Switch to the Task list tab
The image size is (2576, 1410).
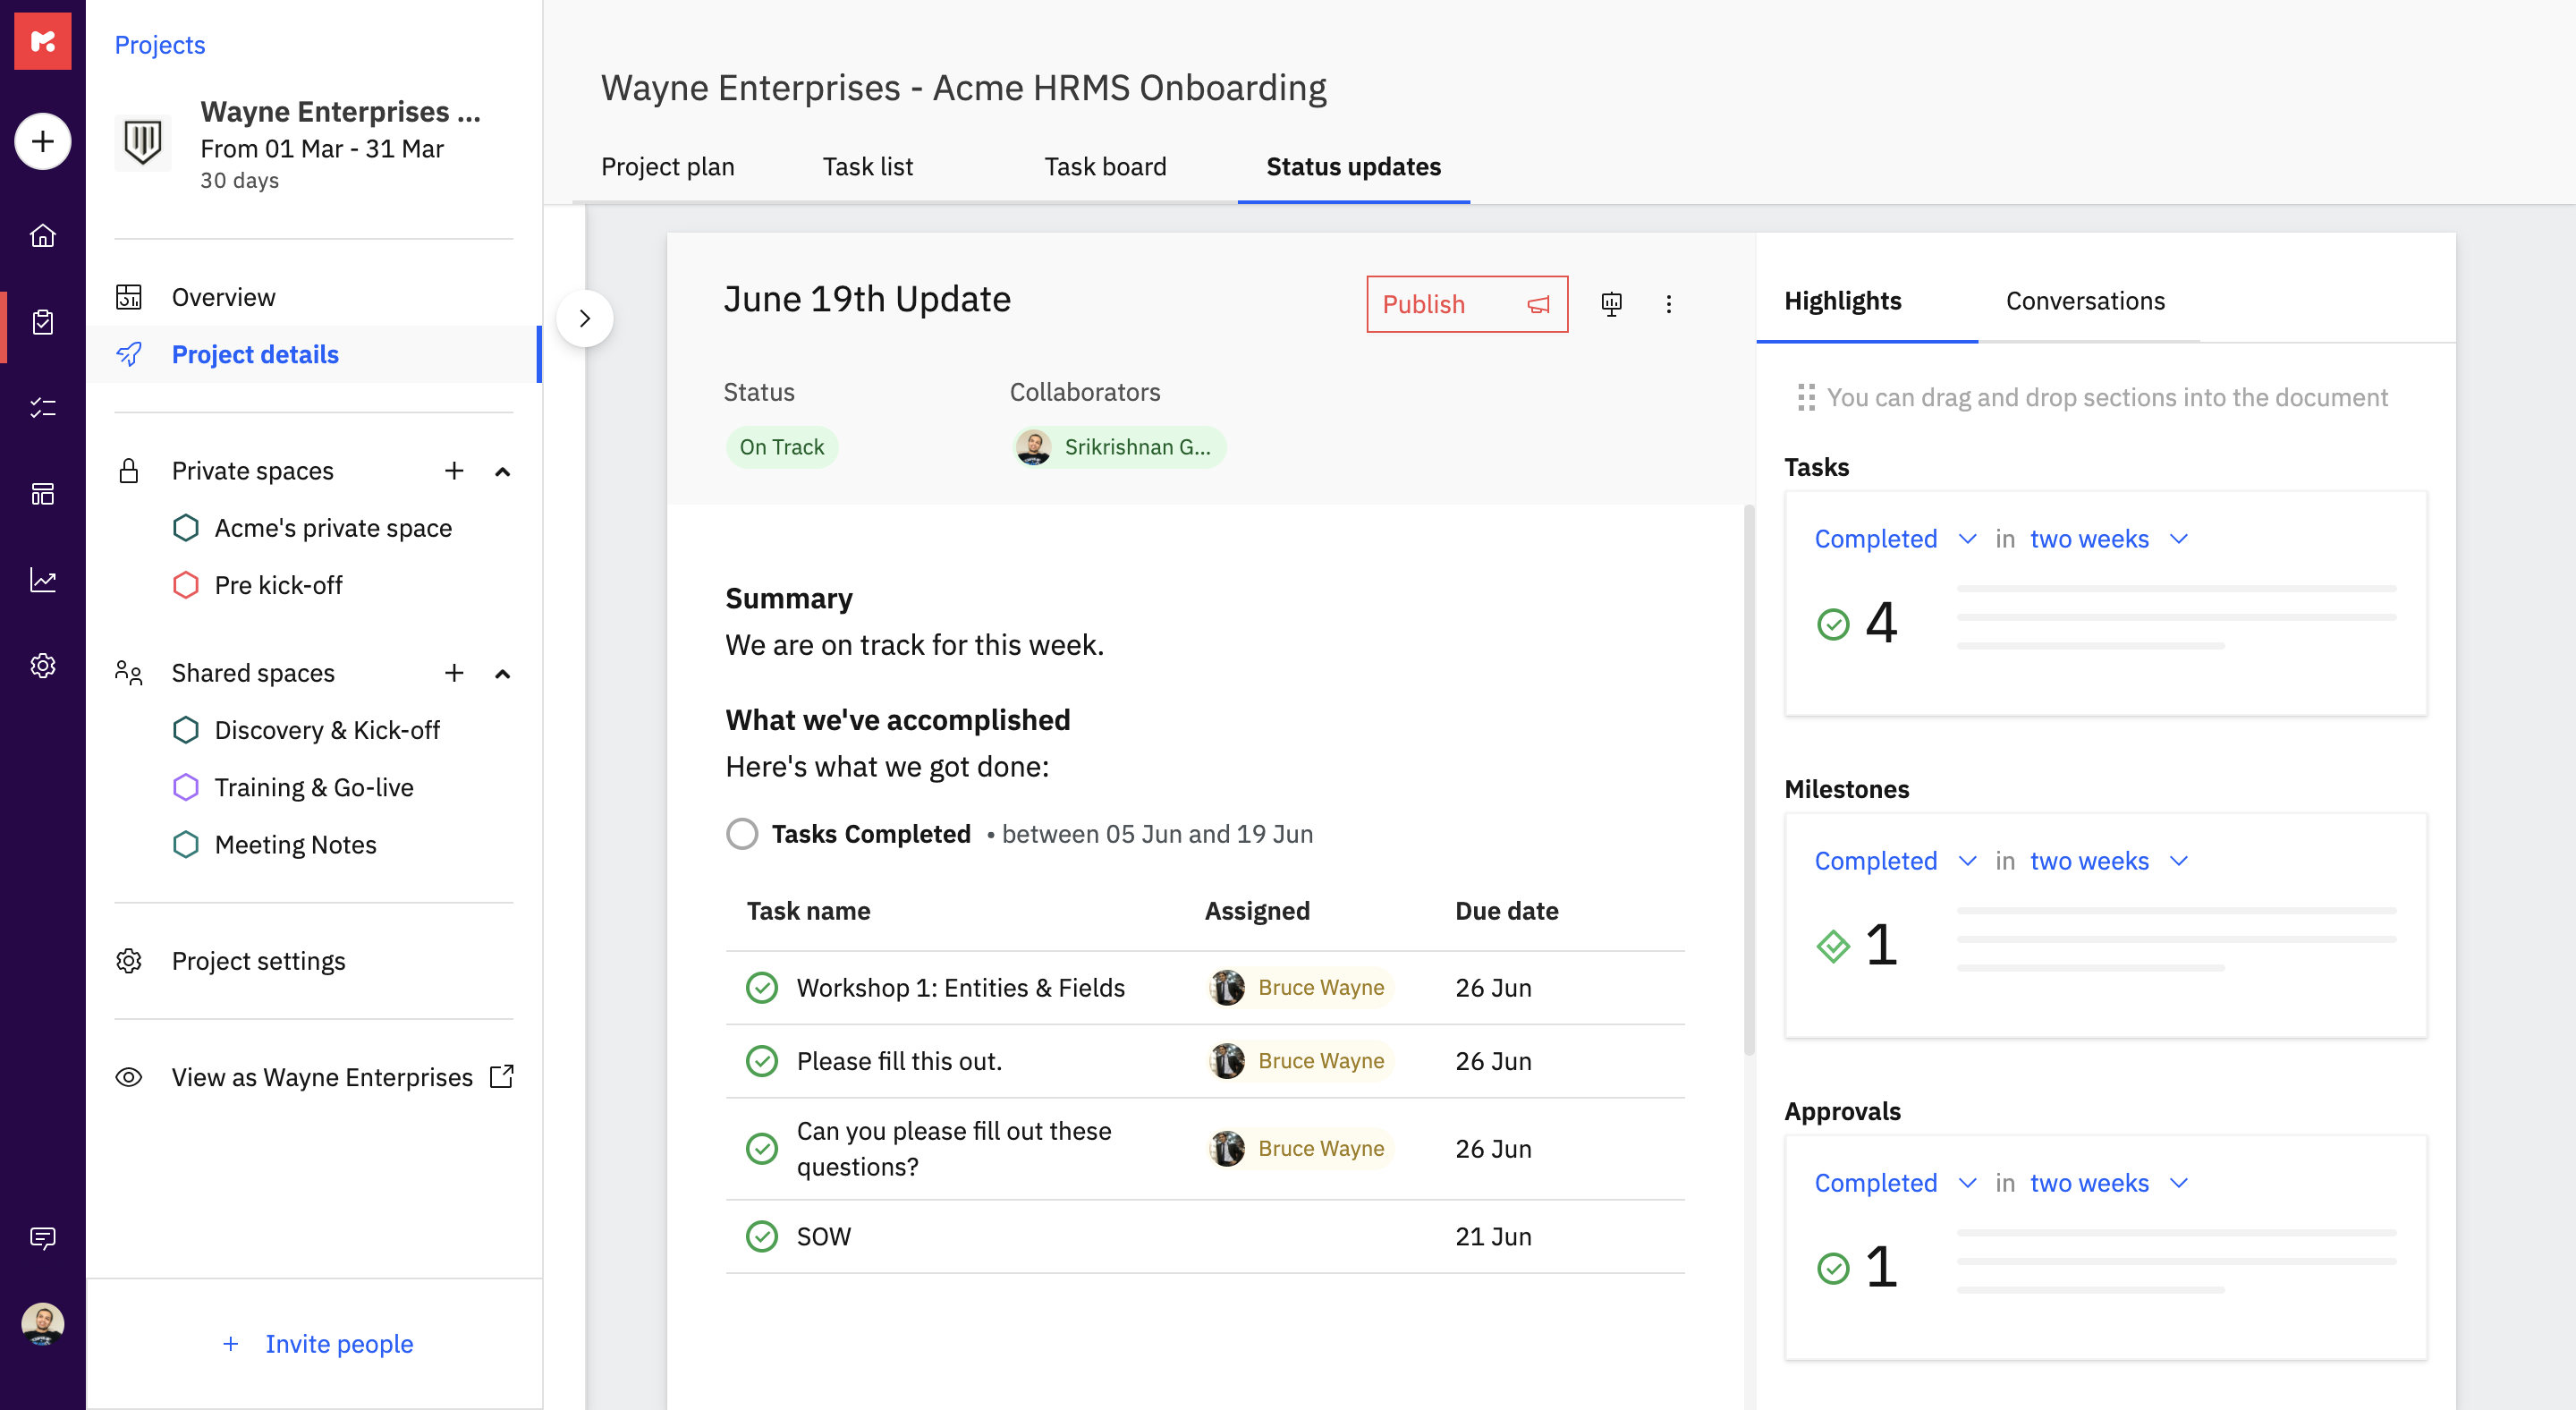click(x=867, y=166)
